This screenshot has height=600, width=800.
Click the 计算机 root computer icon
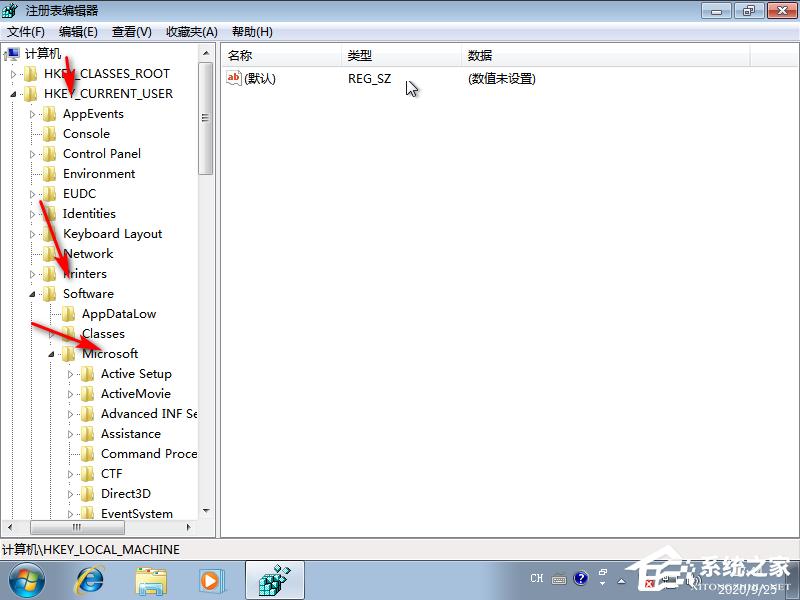11,54
